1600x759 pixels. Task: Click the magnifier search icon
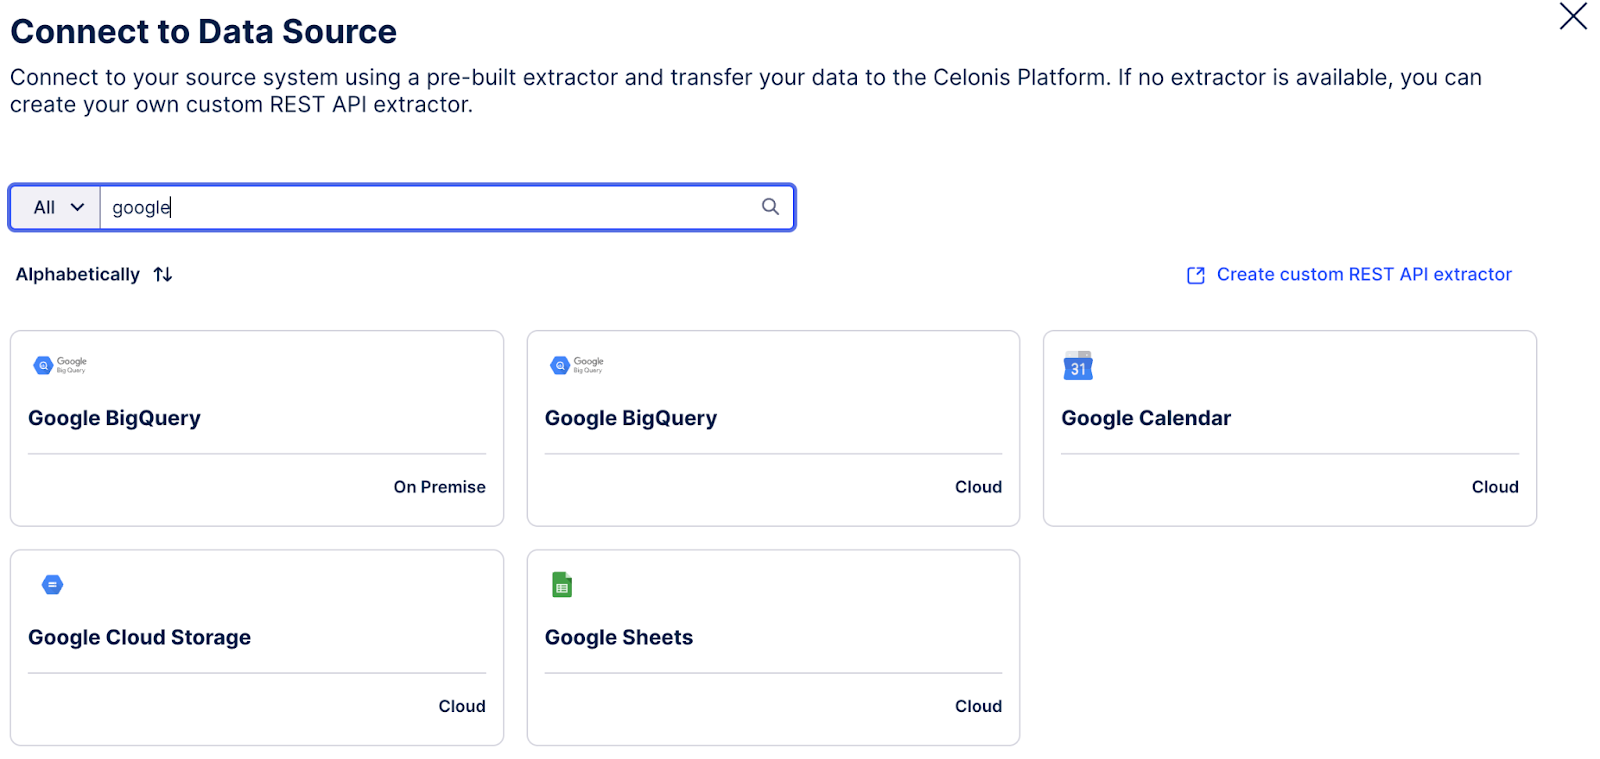coord(770,207)
